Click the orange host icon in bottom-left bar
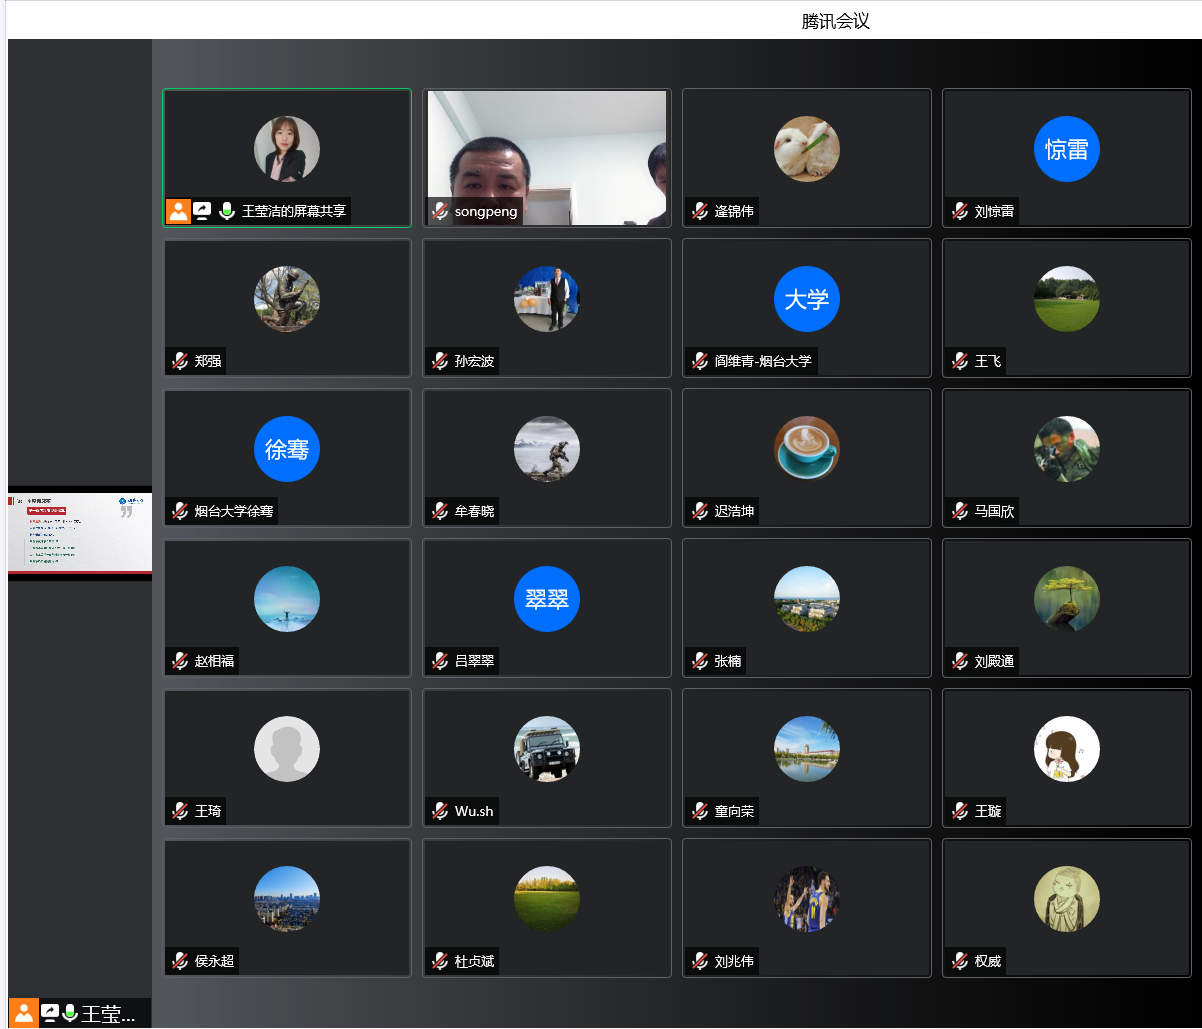Screen dimensions: 1202x1029 pos(23,1013)
